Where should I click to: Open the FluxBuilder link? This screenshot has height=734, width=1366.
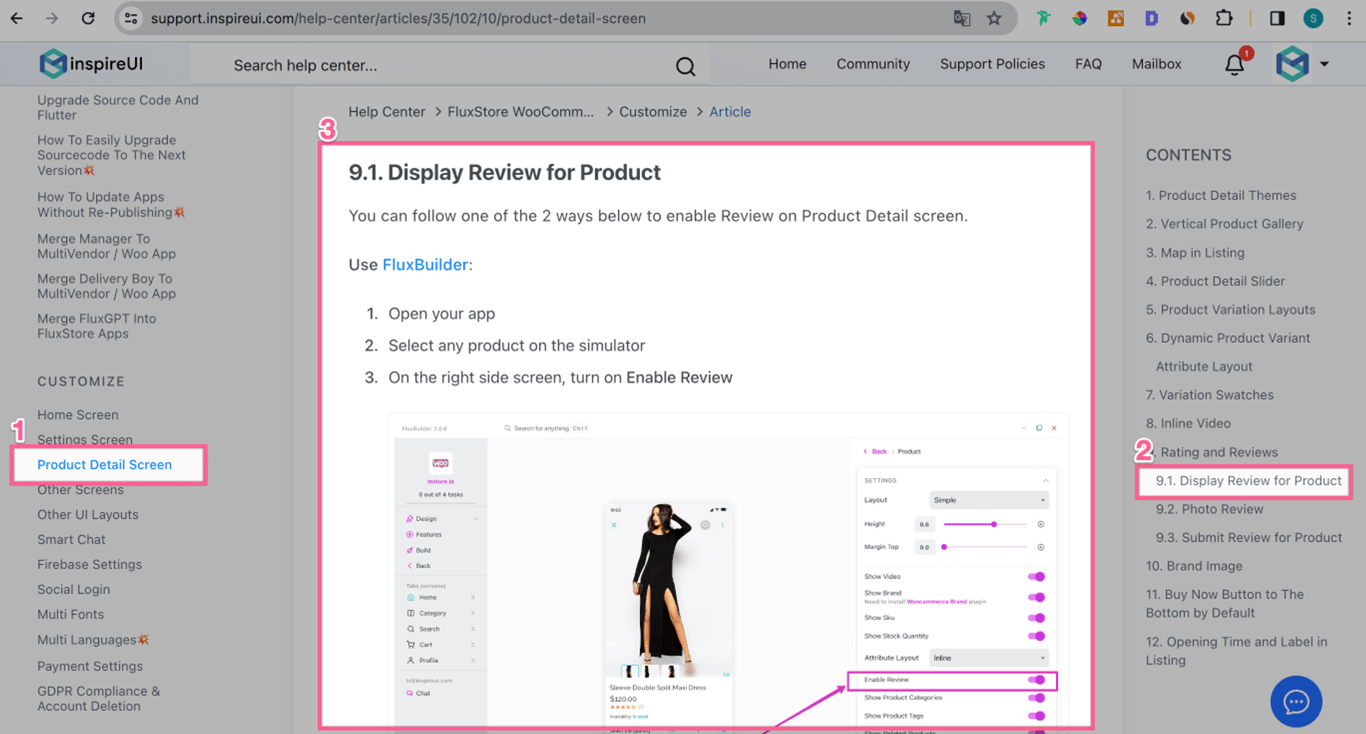425,265
